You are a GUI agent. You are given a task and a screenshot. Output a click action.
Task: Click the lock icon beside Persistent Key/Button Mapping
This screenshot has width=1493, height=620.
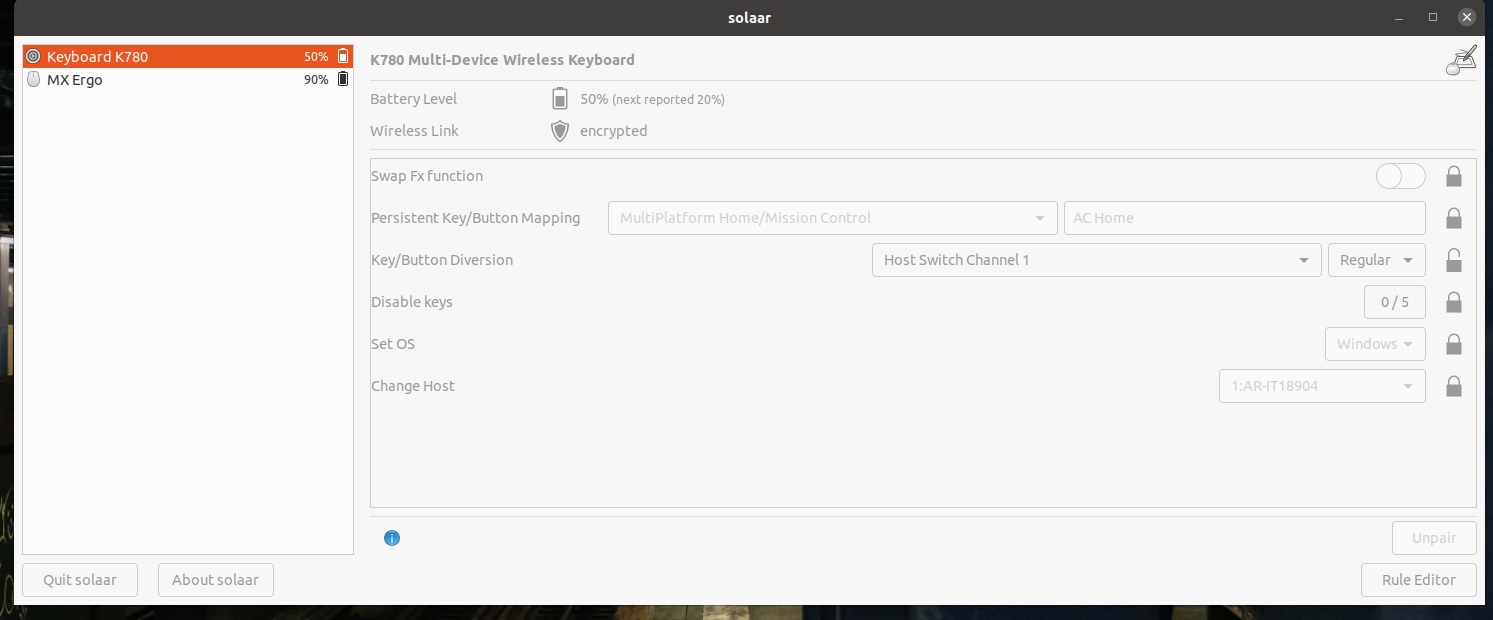(1454, 218)
